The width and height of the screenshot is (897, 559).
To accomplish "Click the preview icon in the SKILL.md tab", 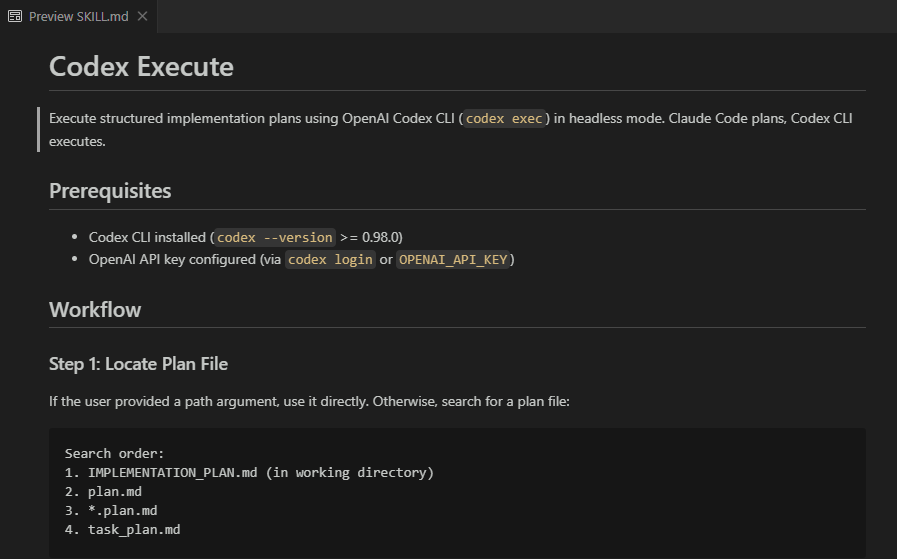I will (x=15, y=17).
